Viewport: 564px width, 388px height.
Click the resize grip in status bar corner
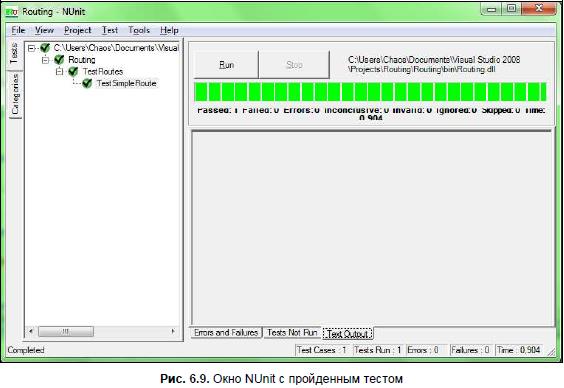point(551,352)
